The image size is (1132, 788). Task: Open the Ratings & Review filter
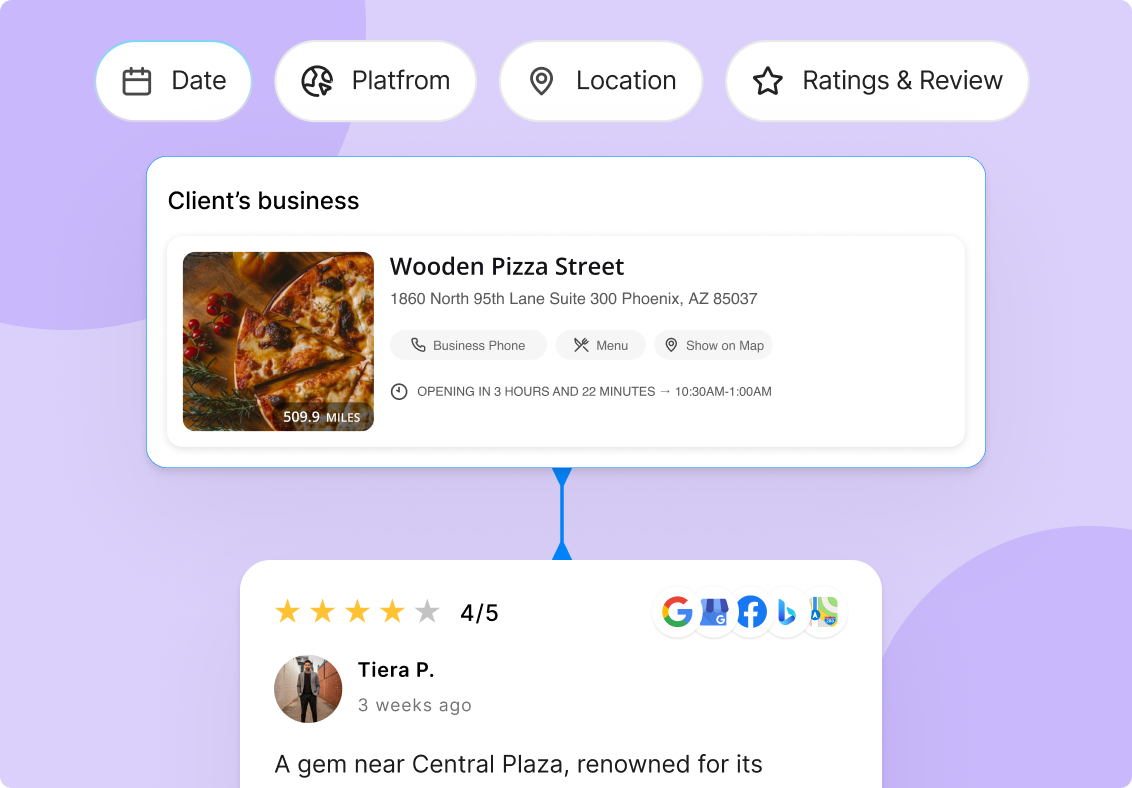coord(877,81)
